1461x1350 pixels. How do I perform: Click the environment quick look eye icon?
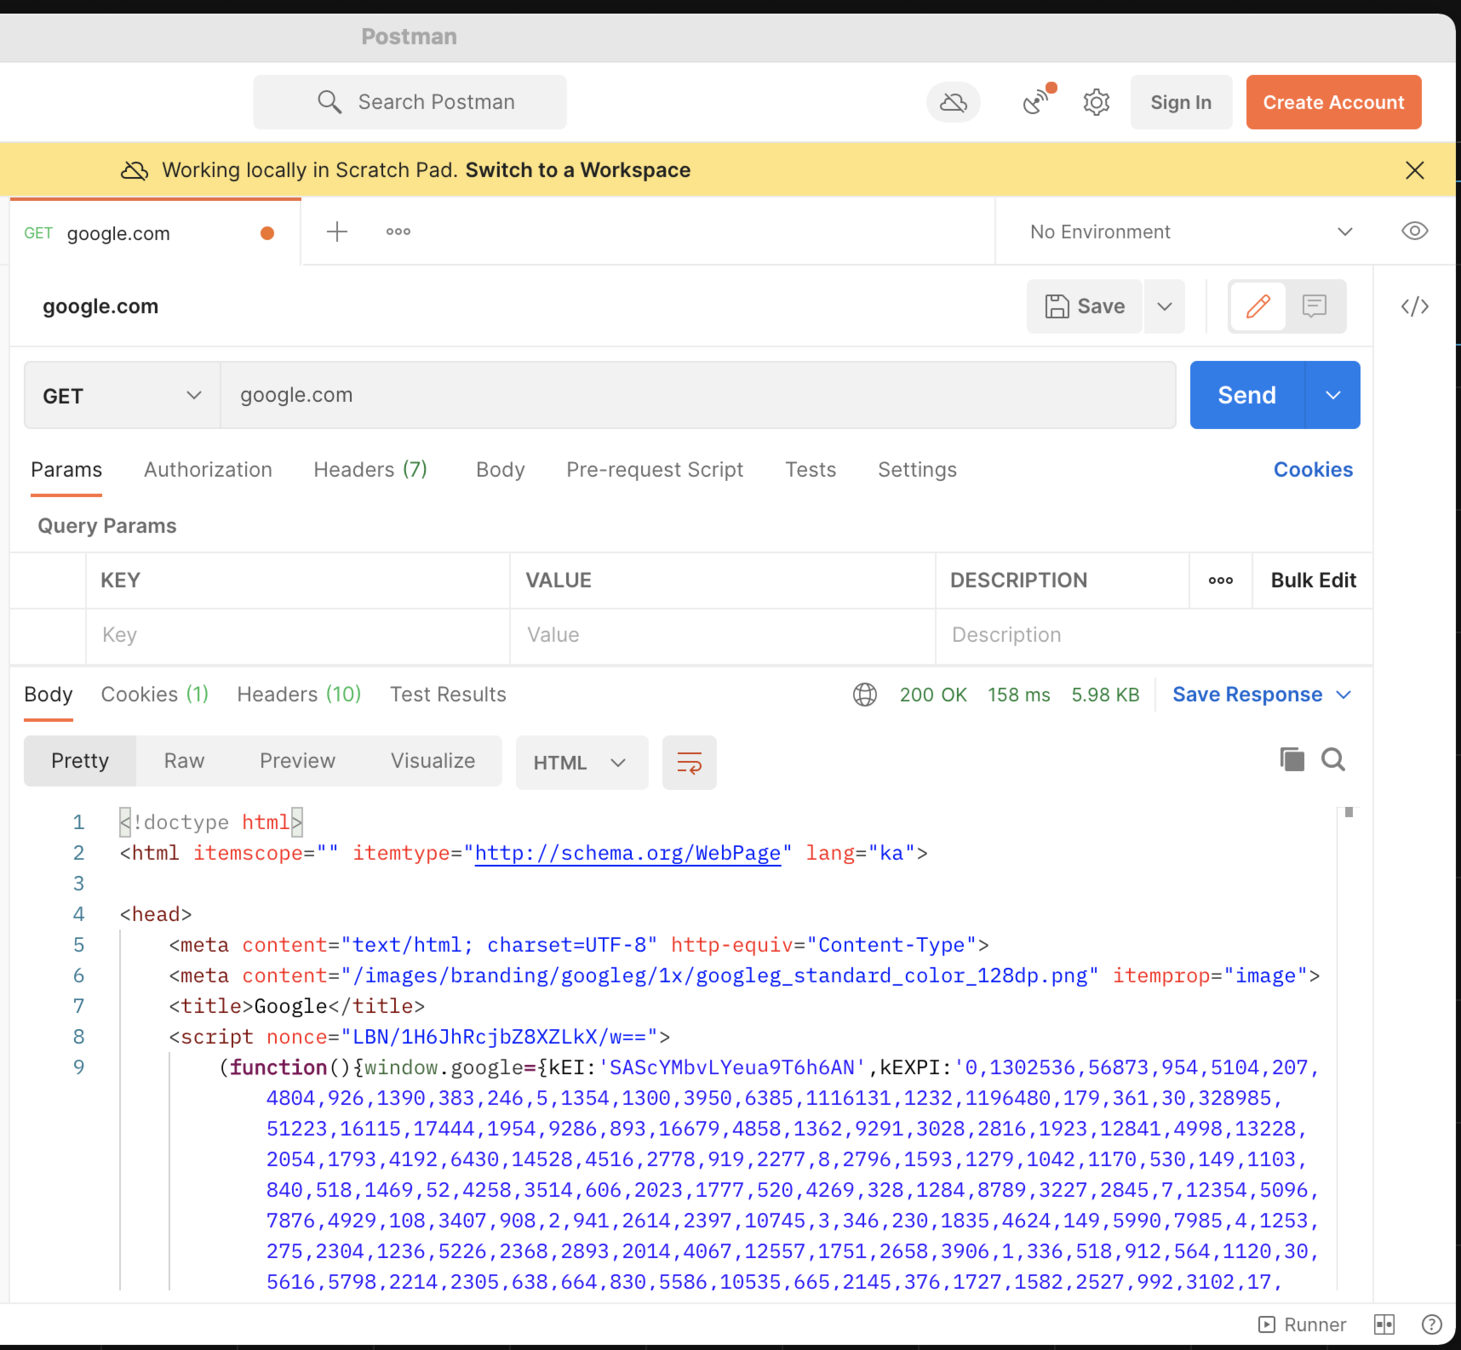pos(1414,231)
